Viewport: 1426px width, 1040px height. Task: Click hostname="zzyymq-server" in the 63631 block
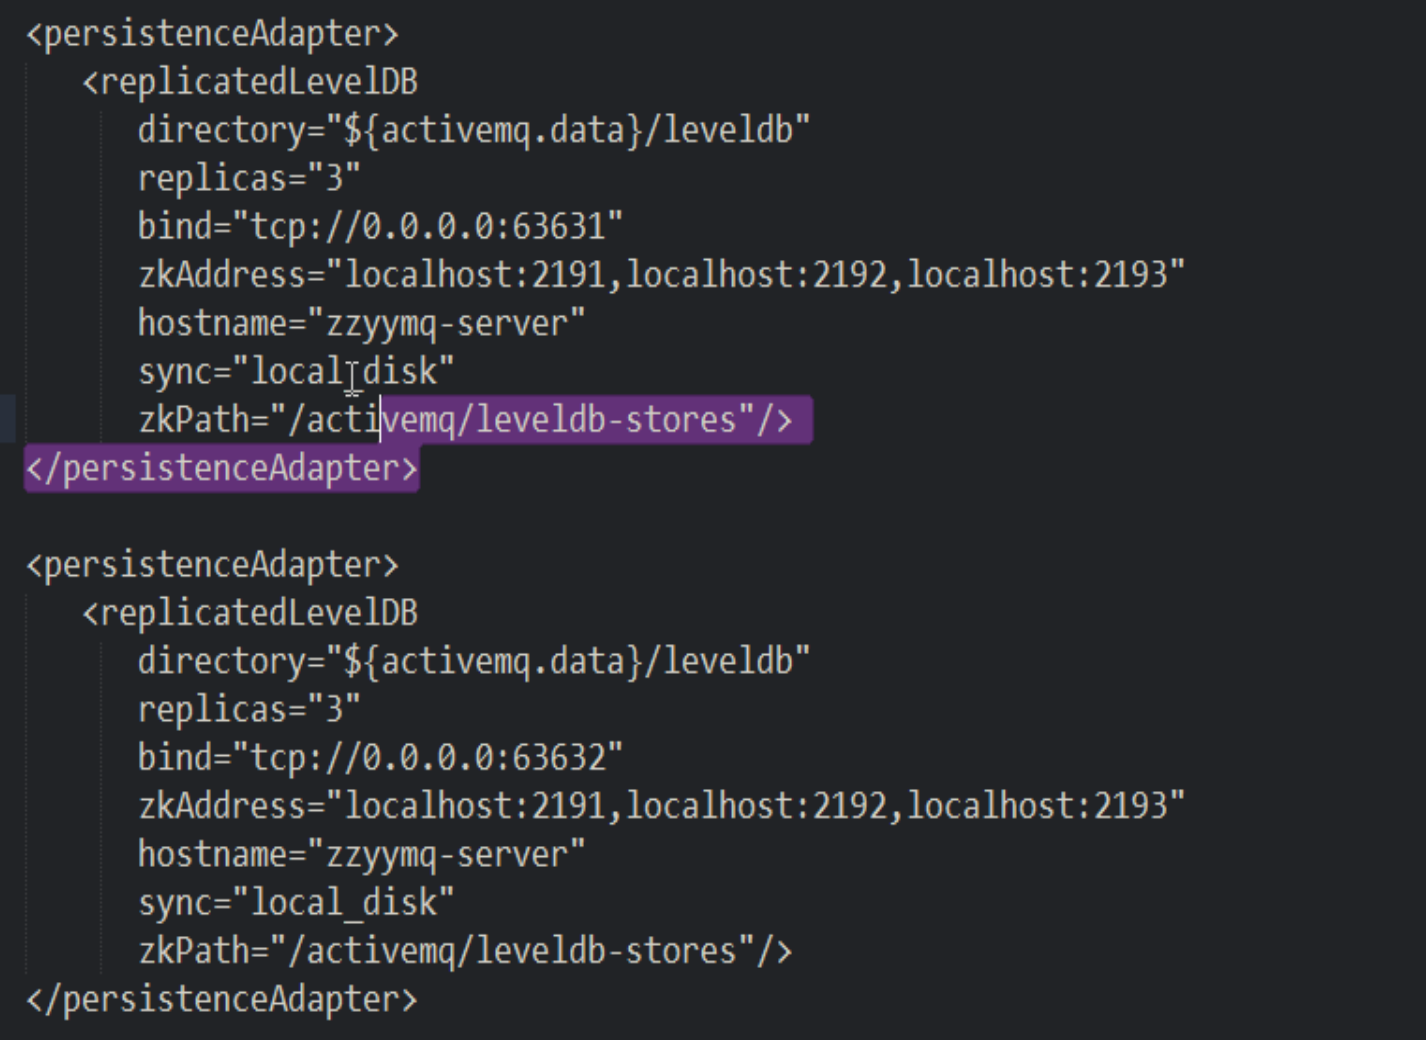click(x=361, y=323)
